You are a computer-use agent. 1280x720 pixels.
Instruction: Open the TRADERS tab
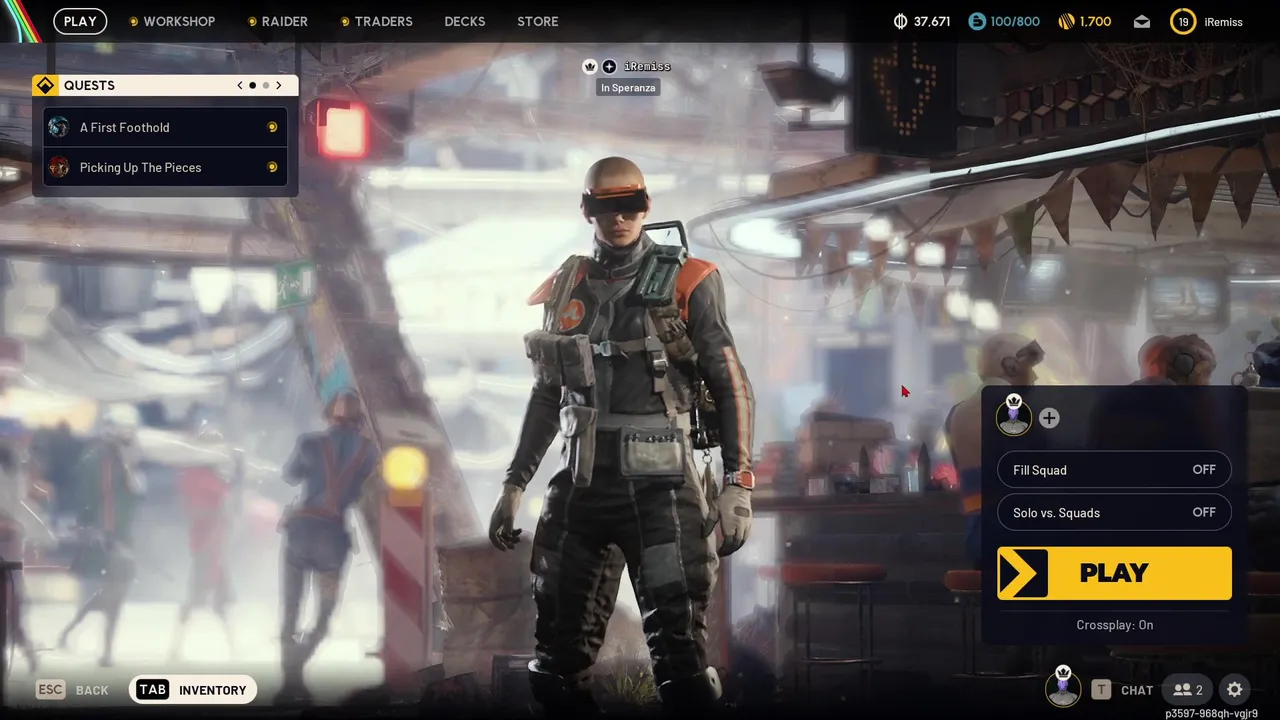(x=377, y=21)
